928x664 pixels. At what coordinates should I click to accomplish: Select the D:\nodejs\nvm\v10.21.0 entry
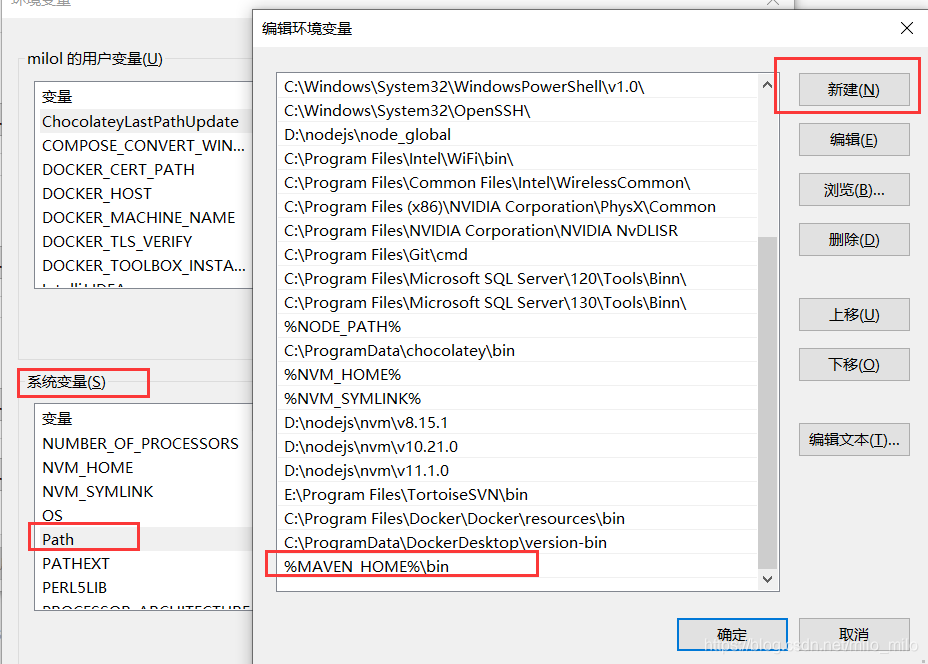click(x=517, y=446)
